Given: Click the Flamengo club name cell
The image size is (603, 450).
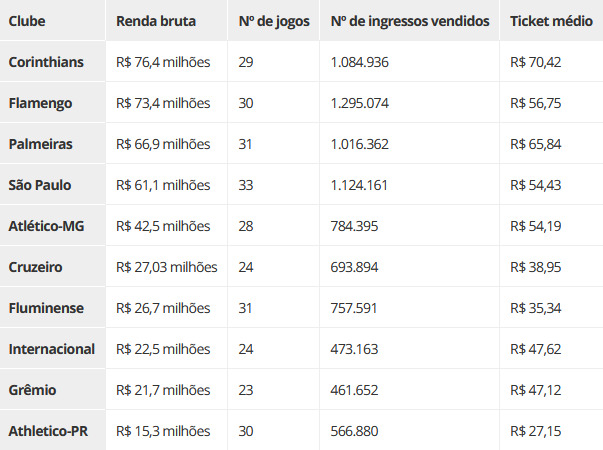Looking at the screenshot, I should tap(40, 103).
